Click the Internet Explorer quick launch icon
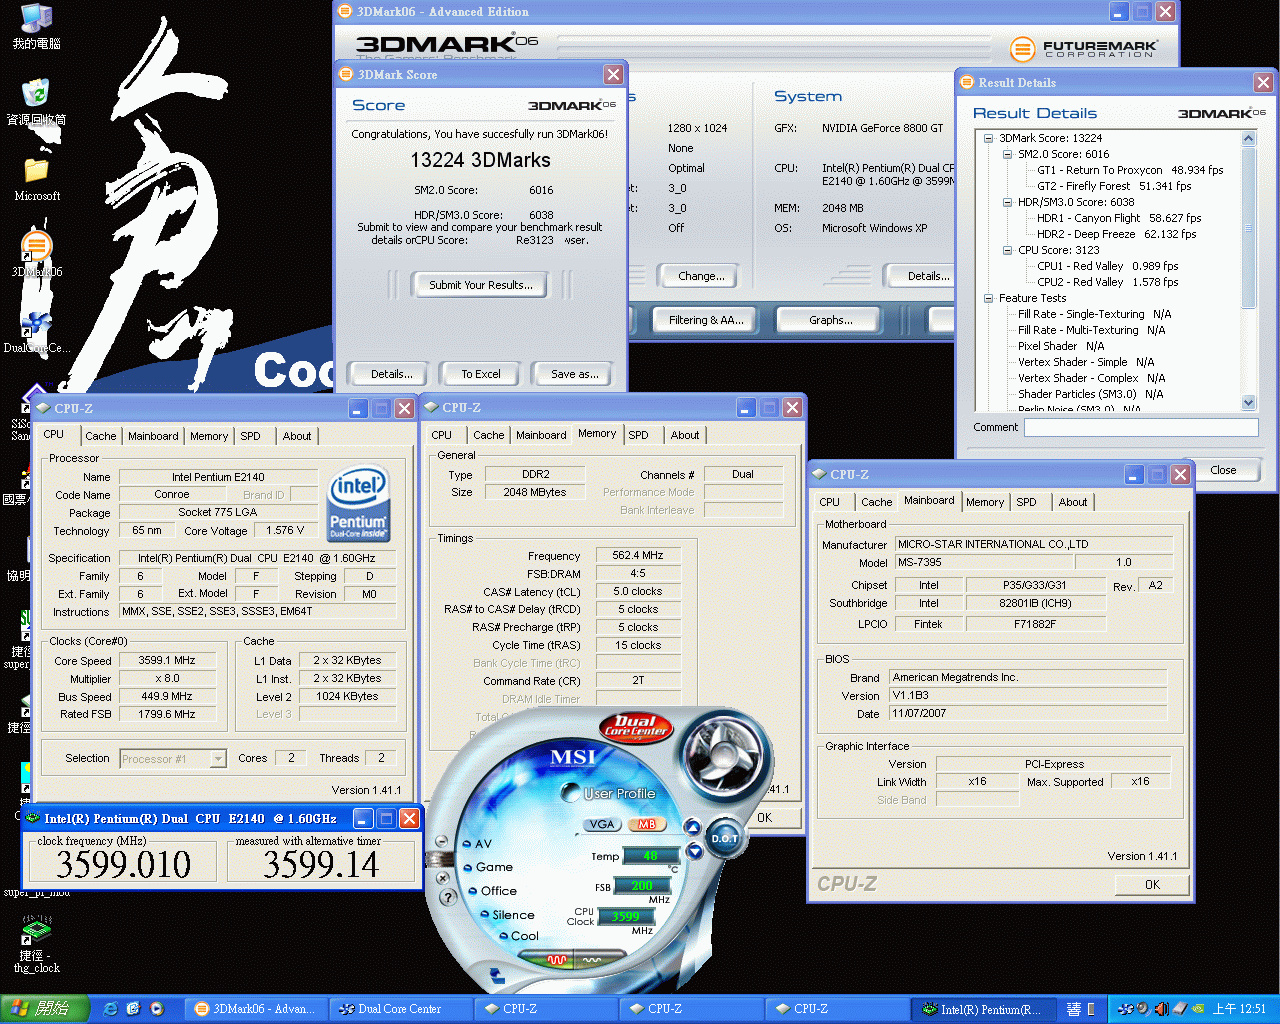 point(110,1009)
